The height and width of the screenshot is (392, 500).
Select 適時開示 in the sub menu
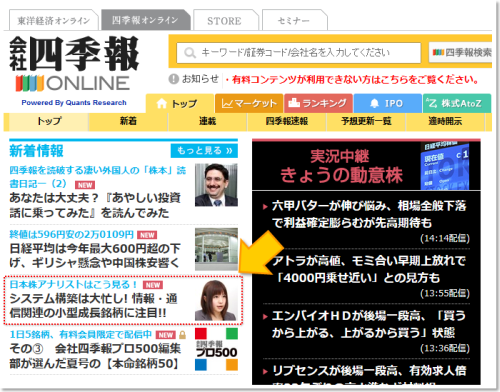click(x=445, y=121)
